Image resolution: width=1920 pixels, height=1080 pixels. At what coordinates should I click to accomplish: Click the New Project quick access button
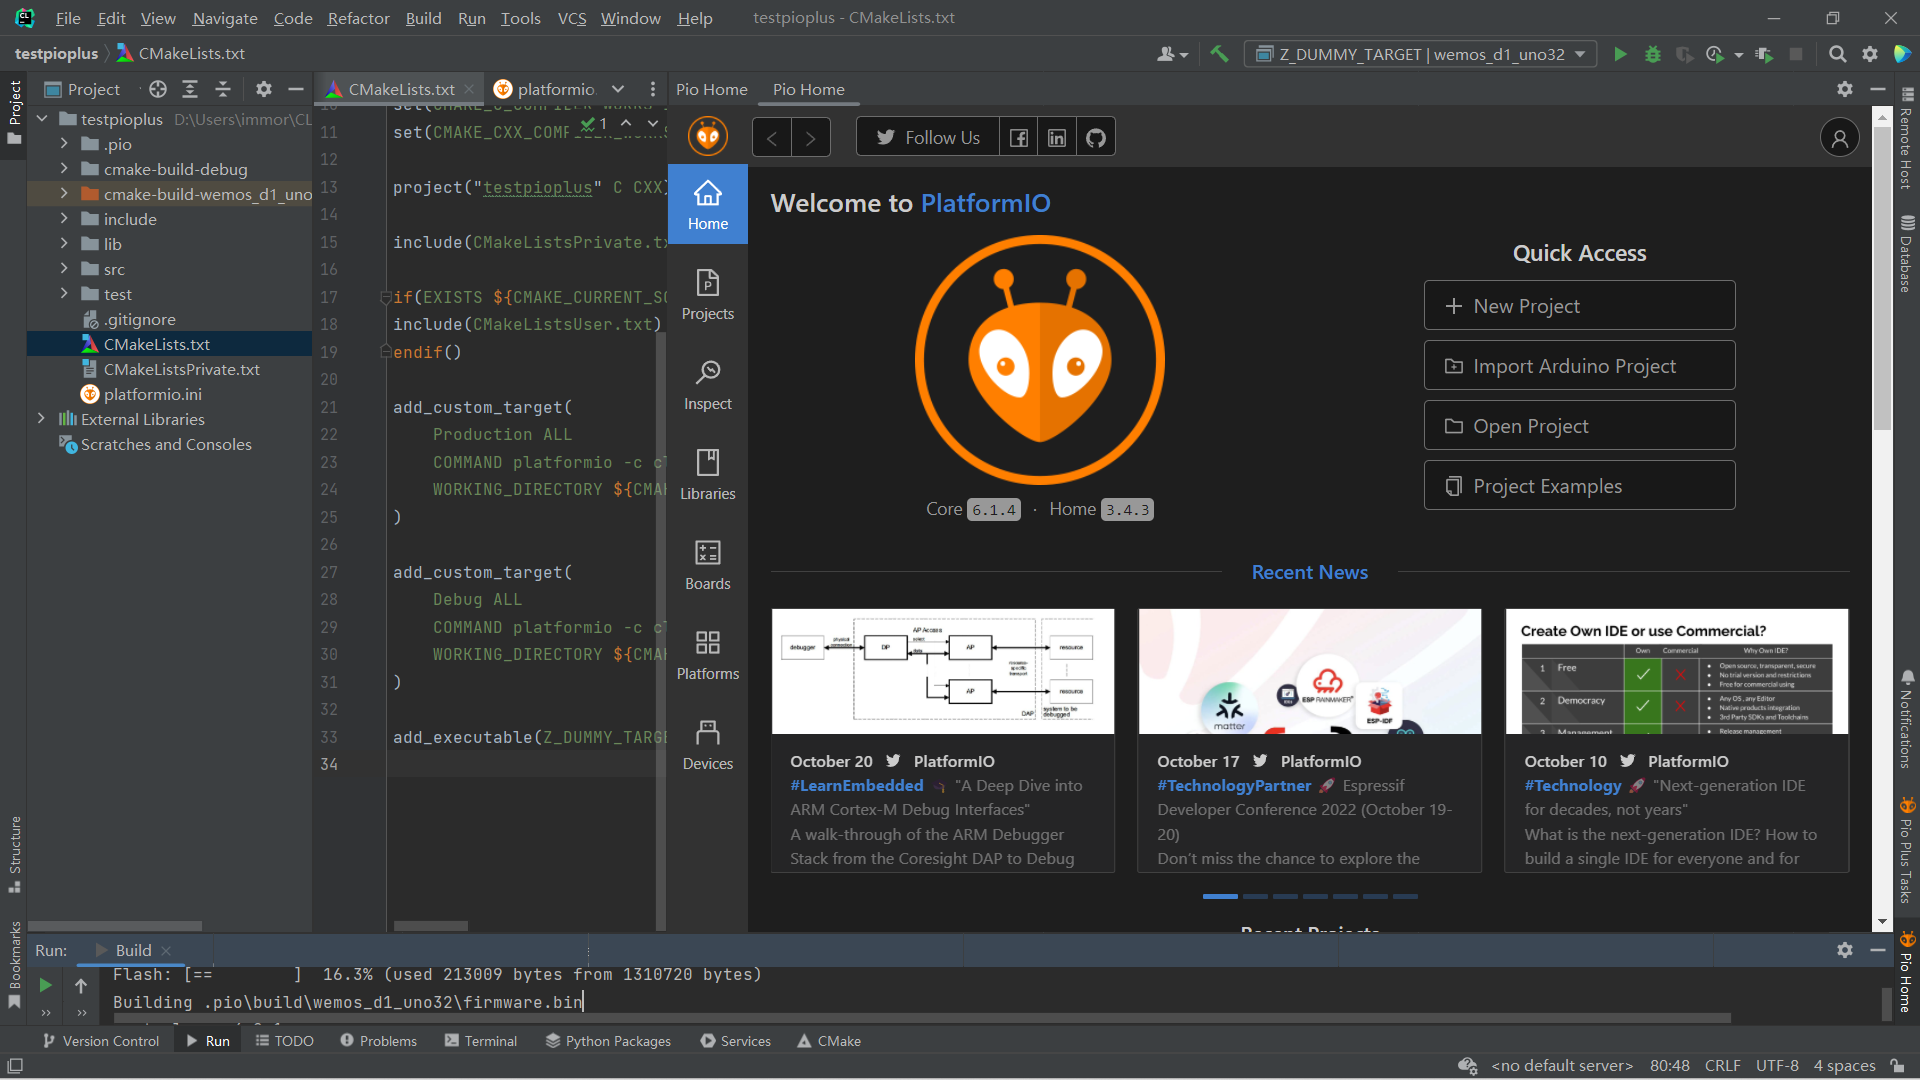coord(1580,306)
